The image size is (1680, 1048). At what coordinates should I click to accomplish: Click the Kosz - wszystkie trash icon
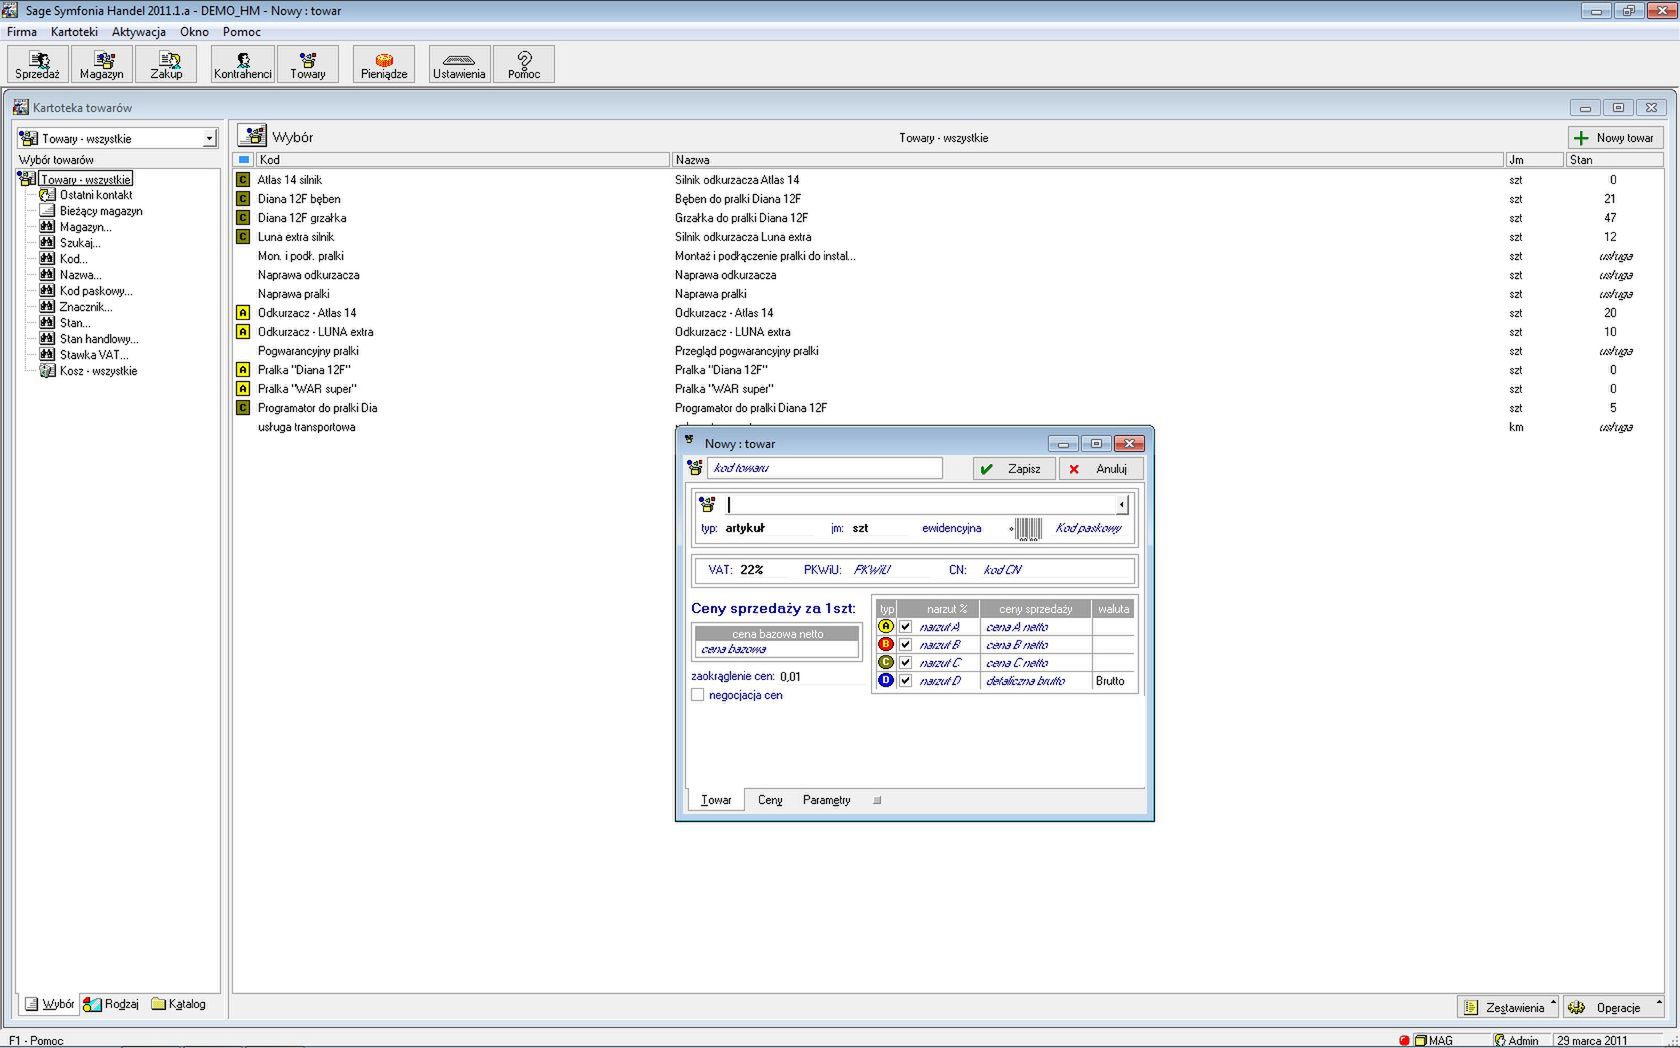pos(47,371)
